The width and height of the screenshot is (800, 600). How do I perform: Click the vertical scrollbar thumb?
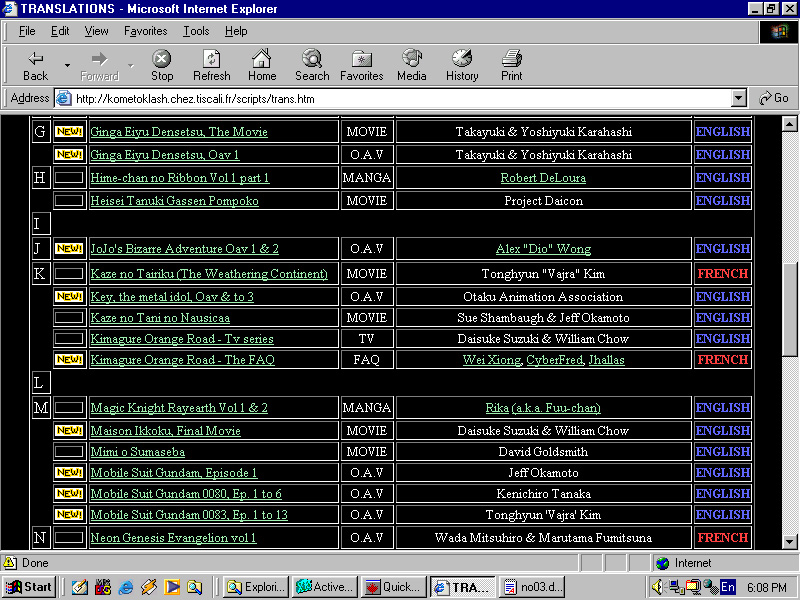(x=789, y=309)
